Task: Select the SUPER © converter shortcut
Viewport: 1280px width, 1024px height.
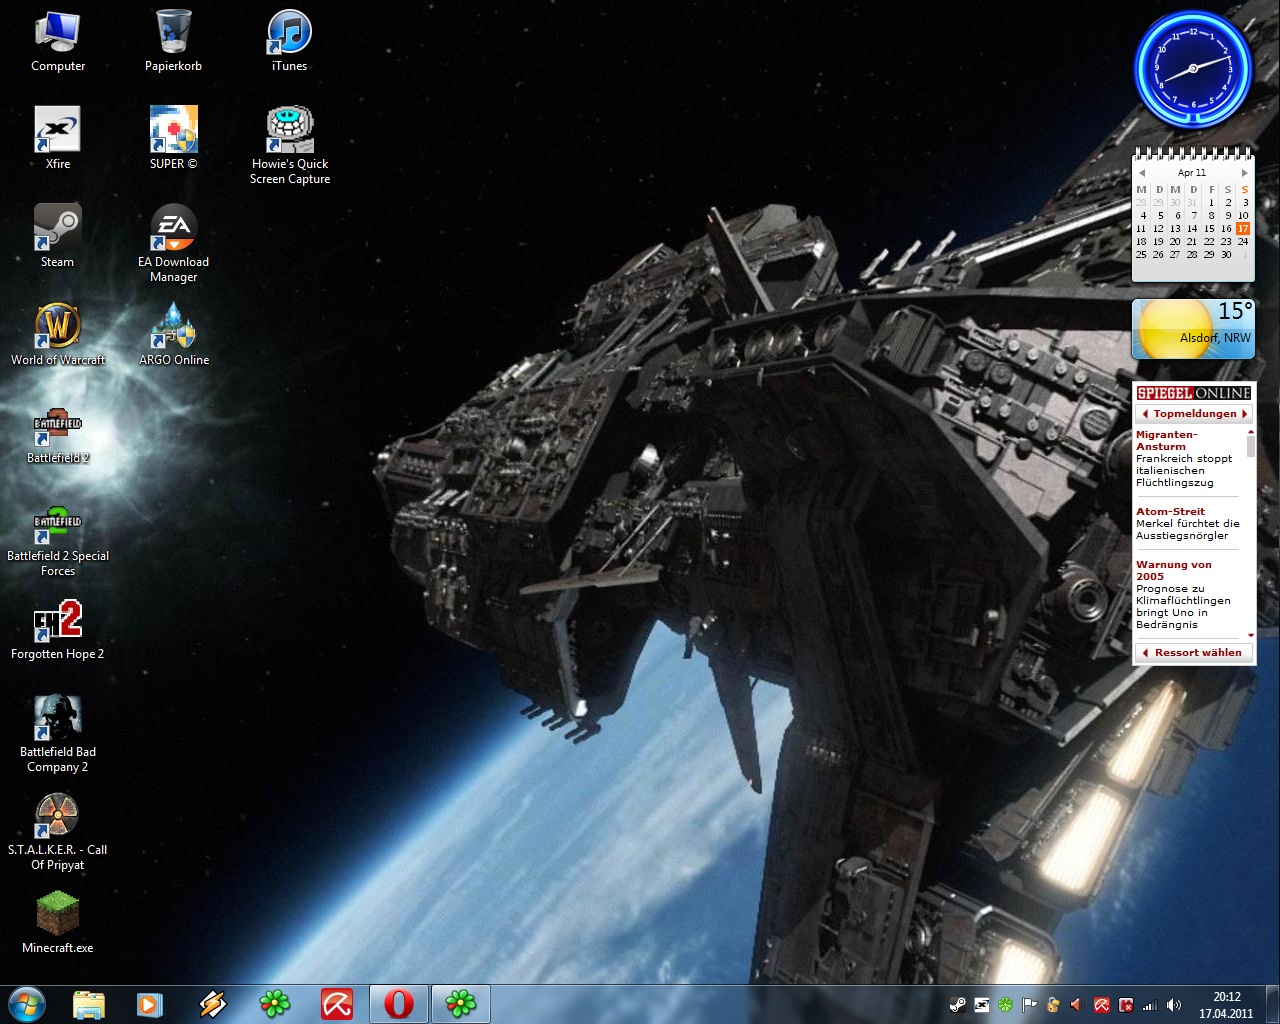Action: pos(173,138)
